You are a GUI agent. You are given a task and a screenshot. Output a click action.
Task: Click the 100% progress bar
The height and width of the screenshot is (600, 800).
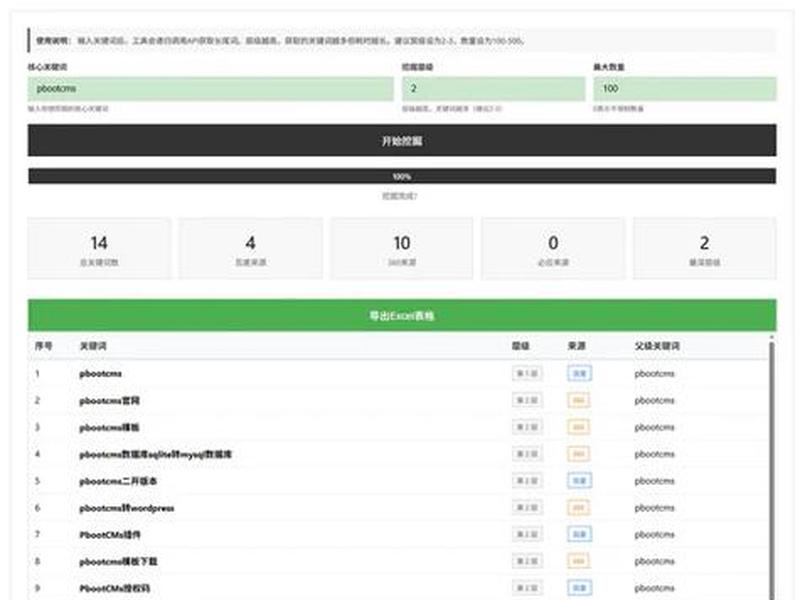pyautogui.click(x=402, y=177)
